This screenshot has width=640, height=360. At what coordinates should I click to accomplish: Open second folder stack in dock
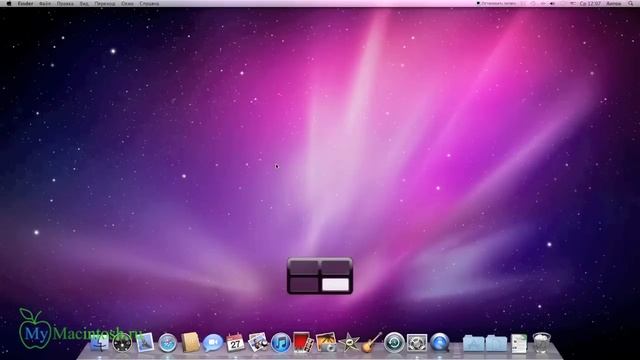496,343
